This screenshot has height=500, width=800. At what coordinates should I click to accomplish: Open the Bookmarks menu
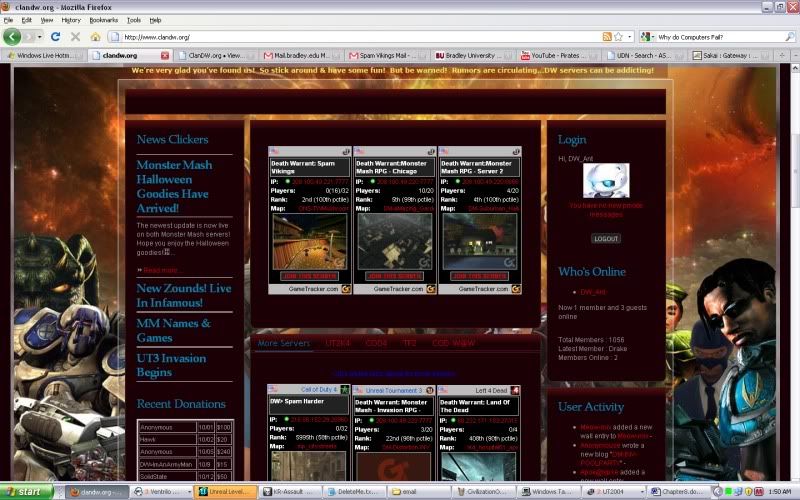(x=104, y=20)
